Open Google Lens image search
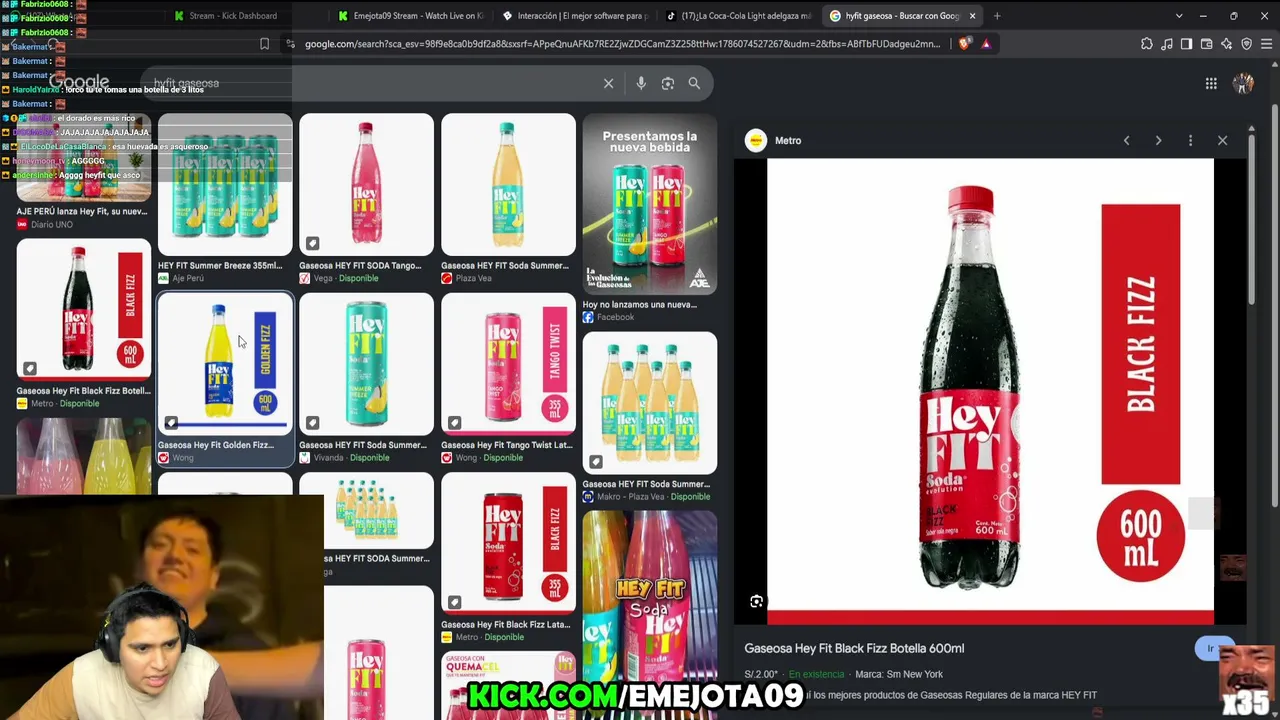 668,84
